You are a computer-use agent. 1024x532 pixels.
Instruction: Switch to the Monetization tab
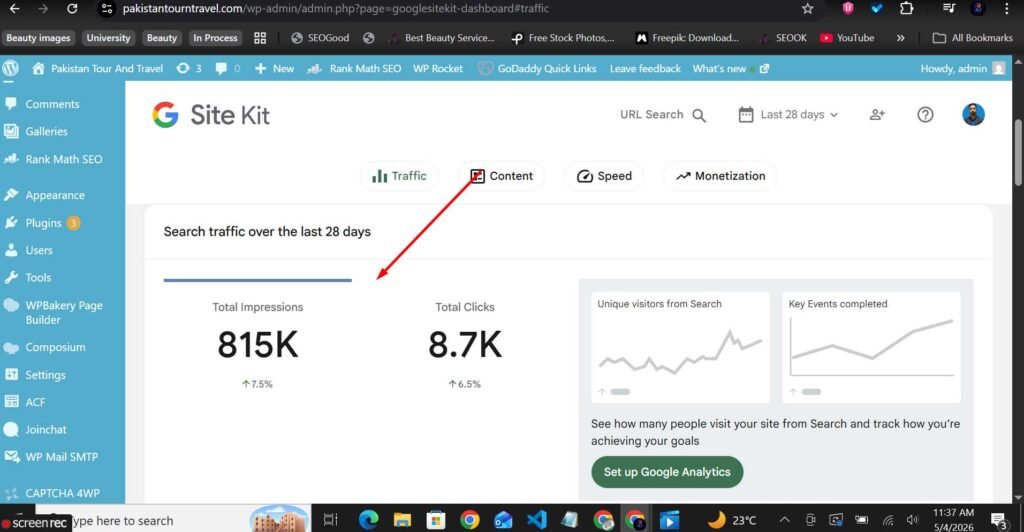(x=720, y=176)
